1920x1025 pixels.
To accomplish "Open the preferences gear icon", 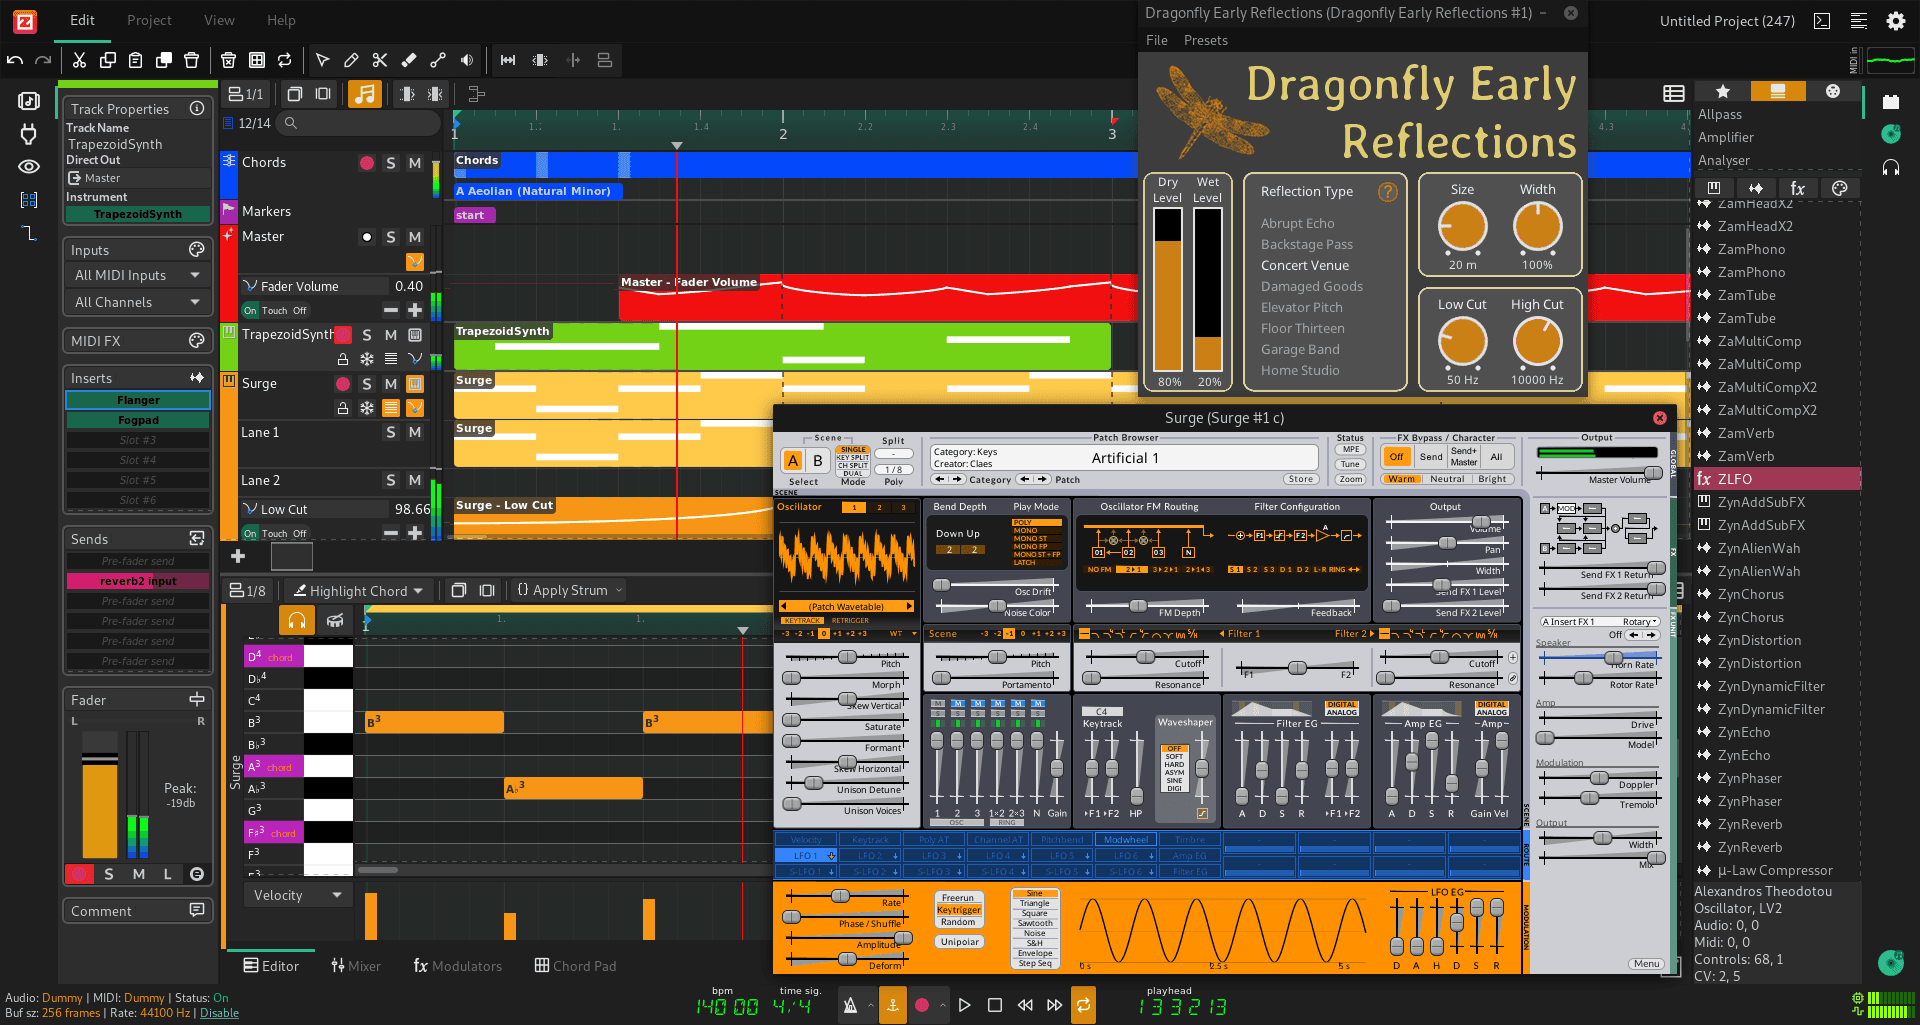I will (1895, 21).
